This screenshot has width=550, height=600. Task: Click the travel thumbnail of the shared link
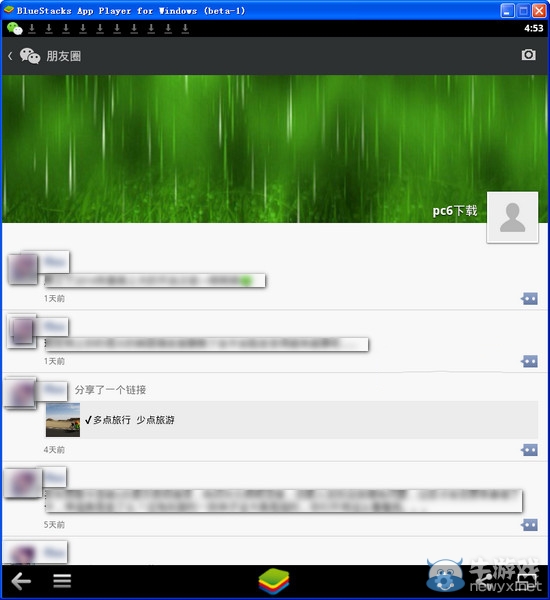tap(63, 420)
